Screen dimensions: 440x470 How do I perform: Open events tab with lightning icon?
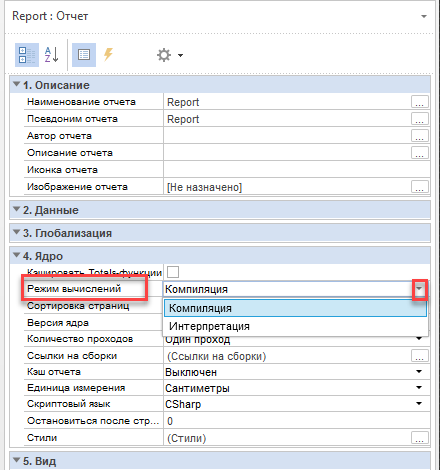tap(108, 54)
